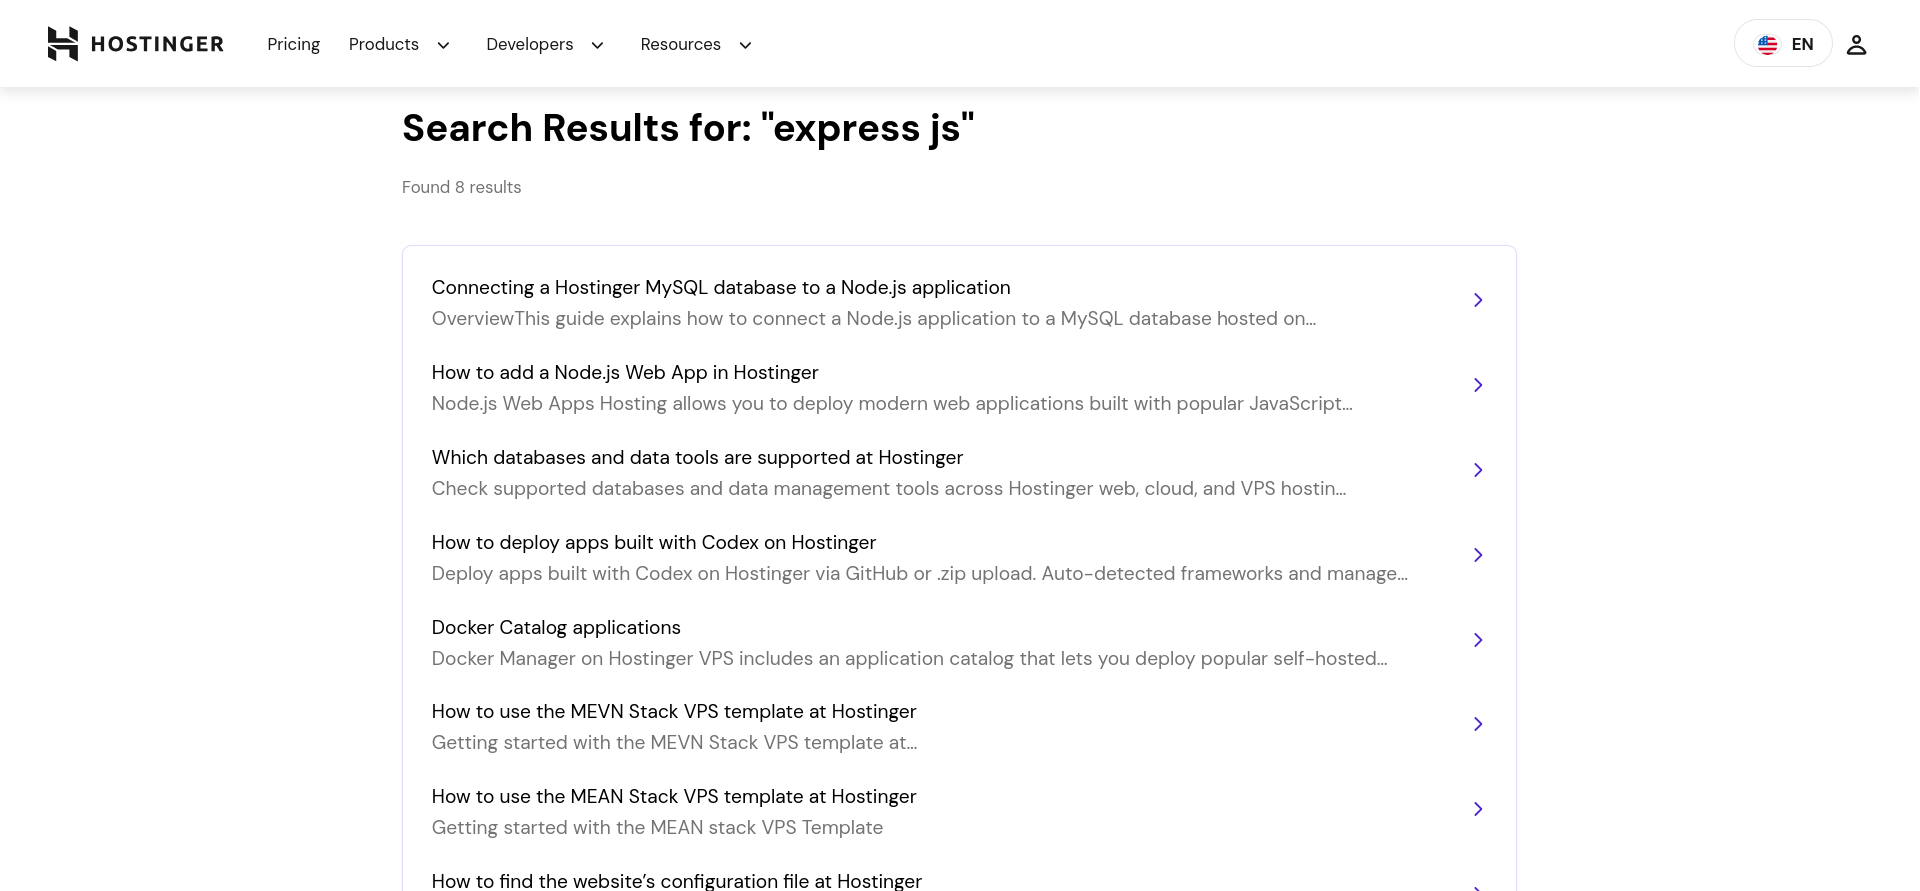The width and height of the screenshot is (1920, 891).
Task: Click the 'Search Results for: "express js"' heading
Action: [688, 128]
